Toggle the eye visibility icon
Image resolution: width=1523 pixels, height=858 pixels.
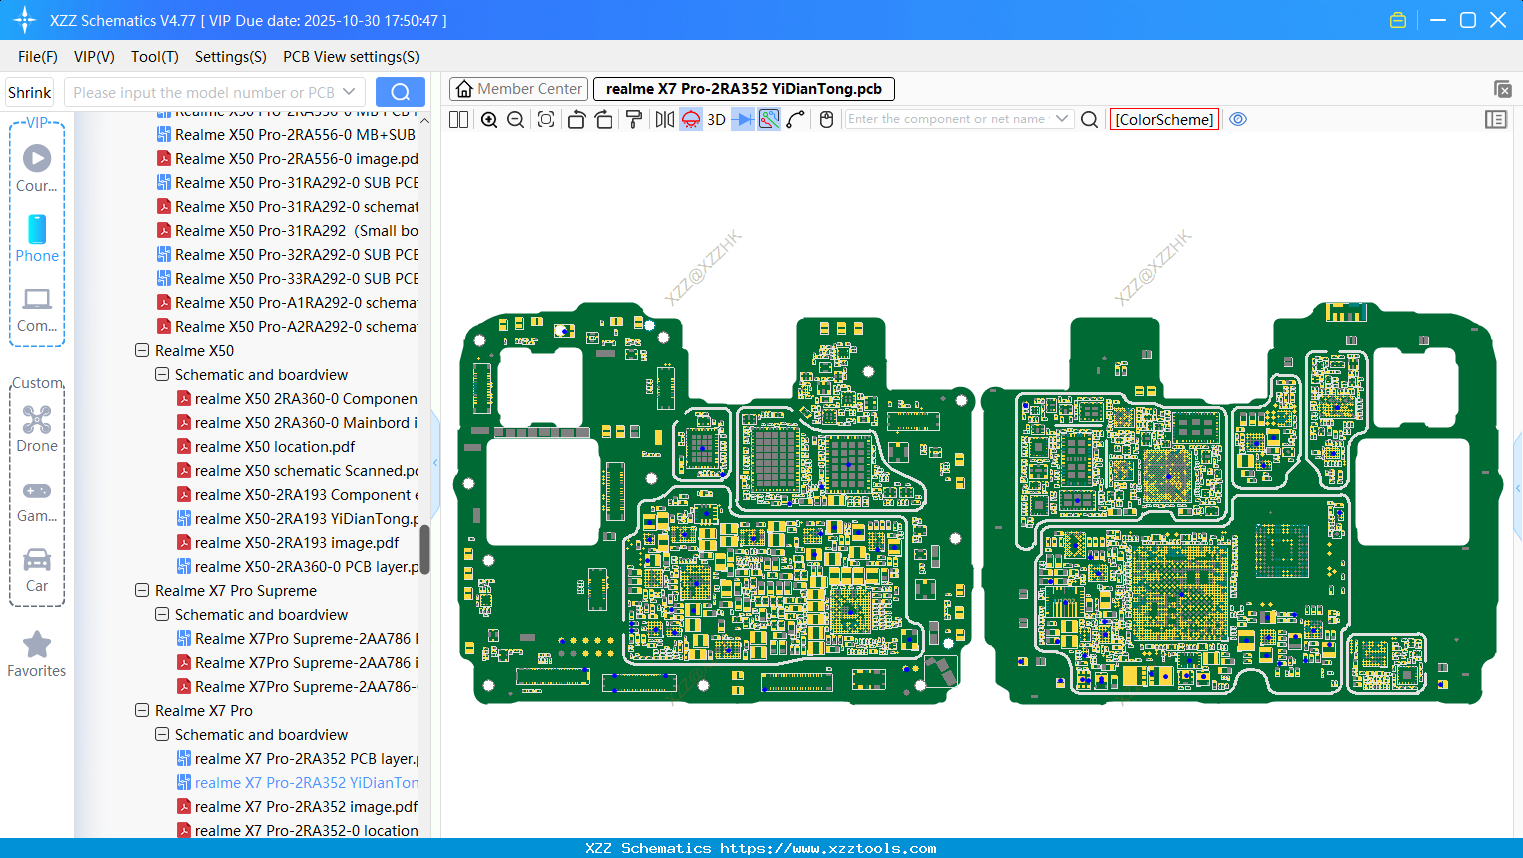click(1238, 119)
